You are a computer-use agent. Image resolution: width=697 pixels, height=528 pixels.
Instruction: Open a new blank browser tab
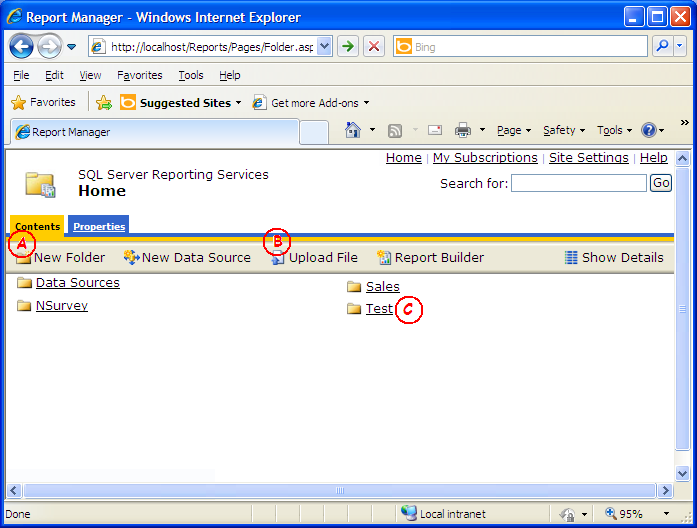pos(314,132)
